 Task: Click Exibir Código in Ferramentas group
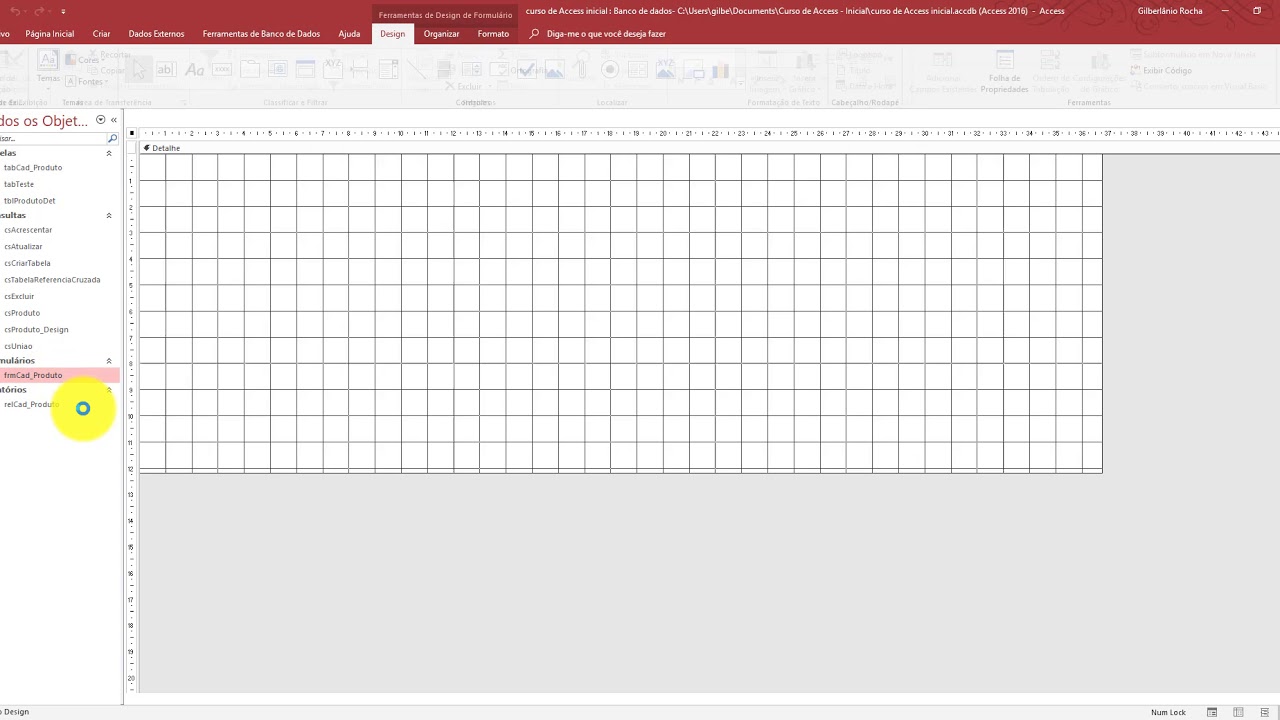1160,71
